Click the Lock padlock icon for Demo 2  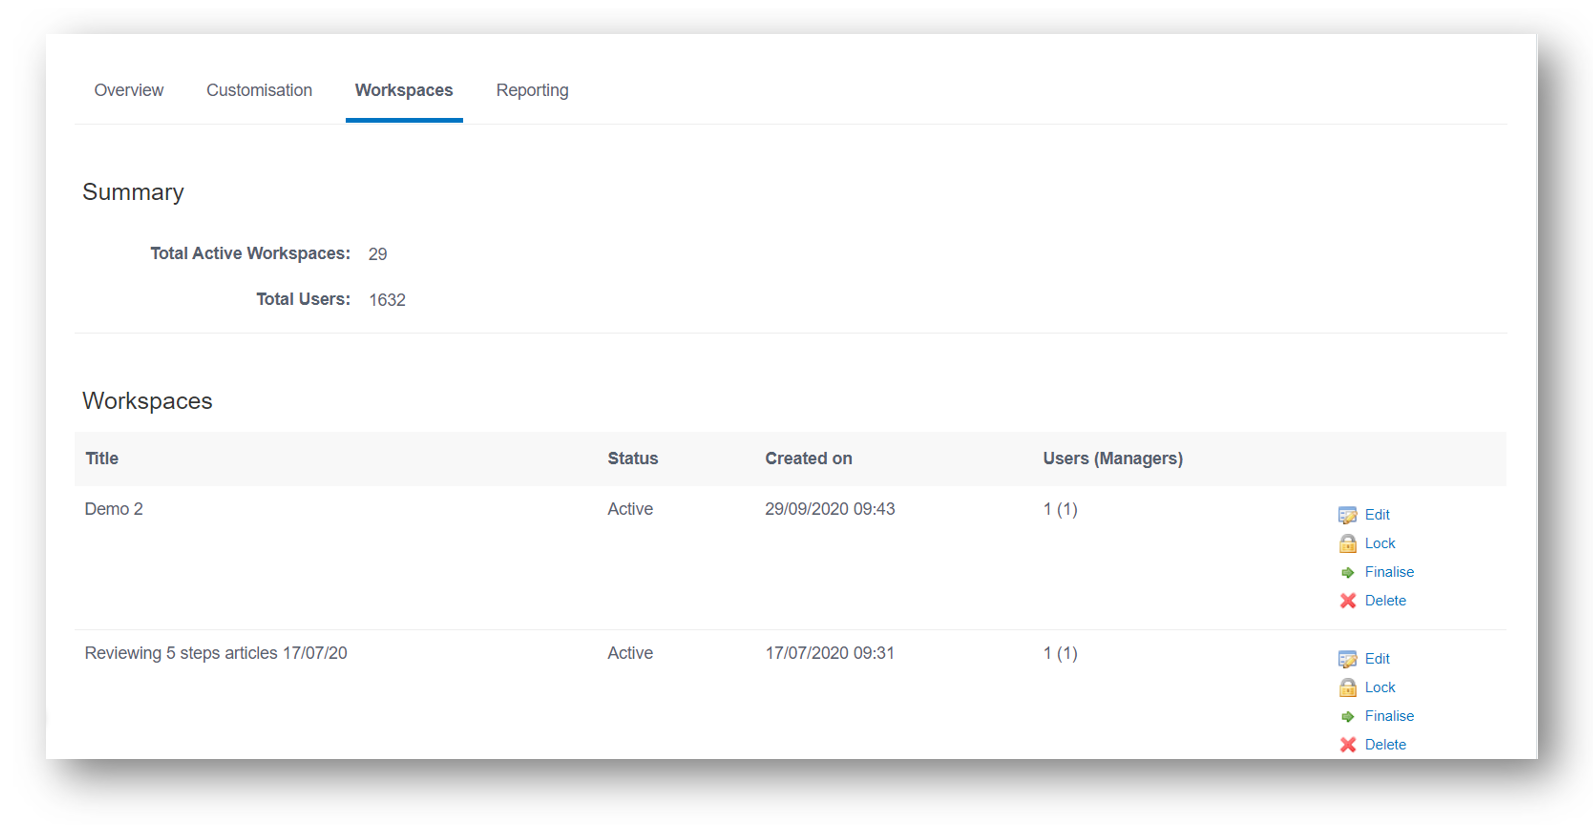pyautogui.click(x=1347, y=543)
